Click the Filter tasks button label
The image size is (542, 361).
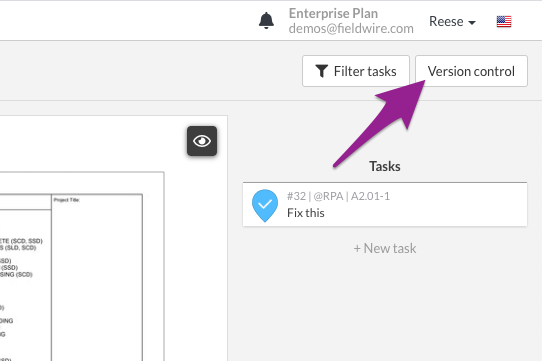pyautogui.click(x=365, y=71)
